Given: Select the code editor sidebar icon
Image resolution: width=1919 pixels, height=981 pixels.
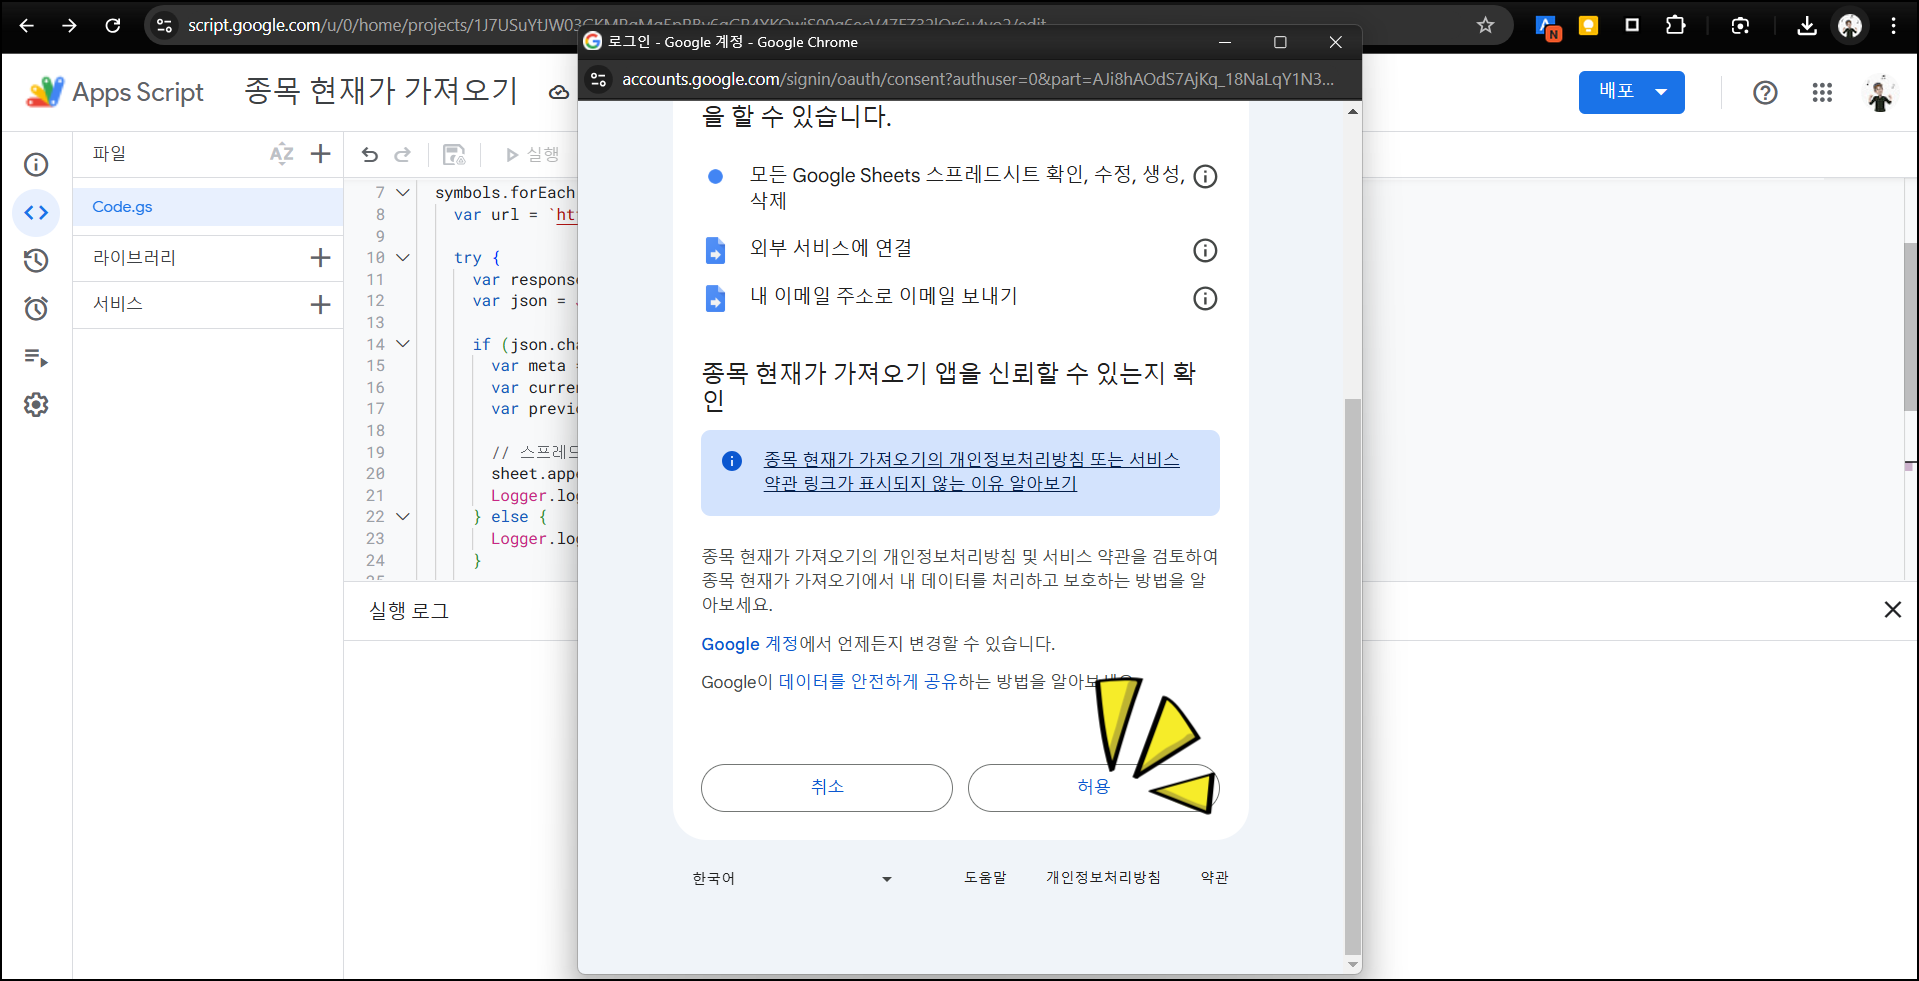Looking at the screenshot, I should (36, 212).
